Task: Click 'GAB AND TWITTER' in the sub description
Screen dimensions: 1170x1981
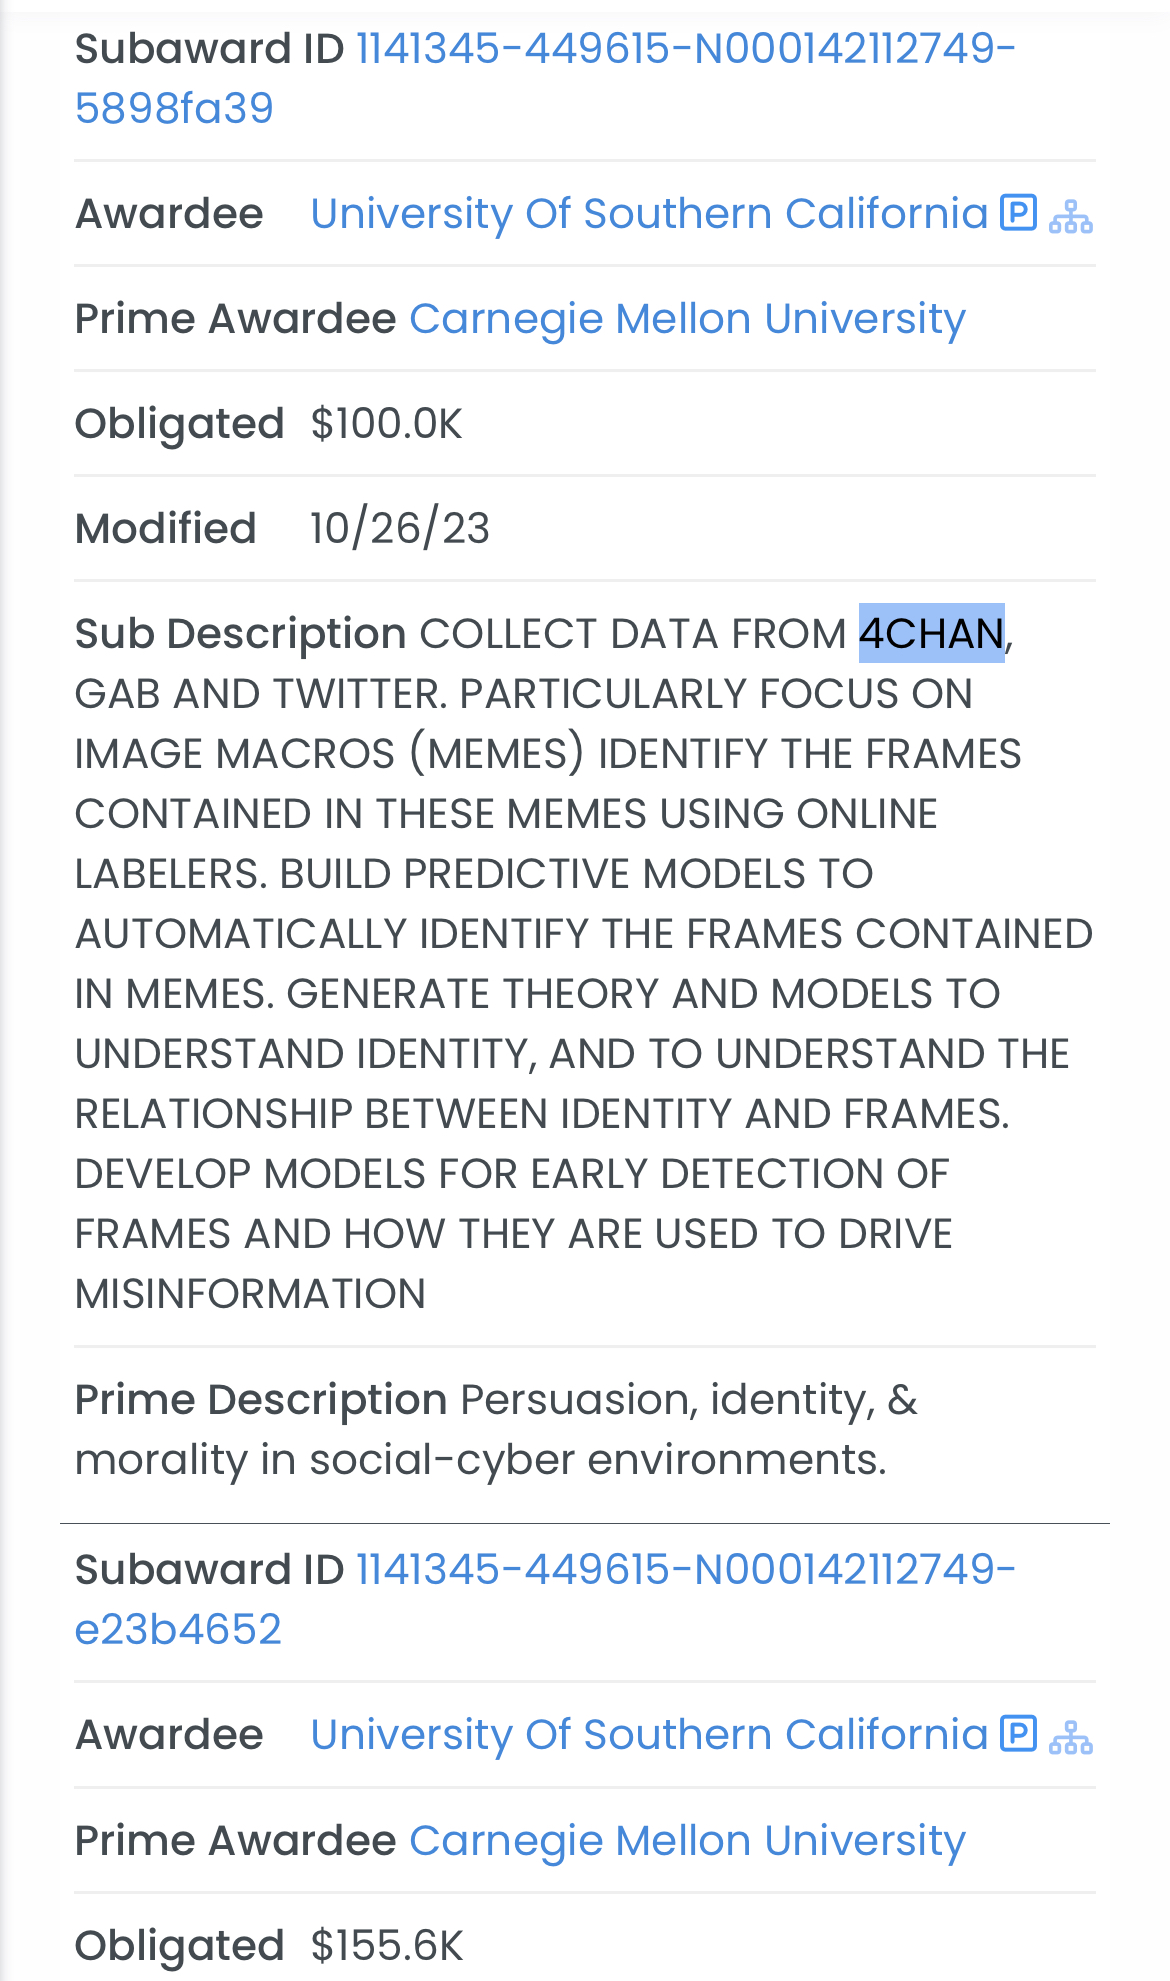Action: [x=260, y=694]
